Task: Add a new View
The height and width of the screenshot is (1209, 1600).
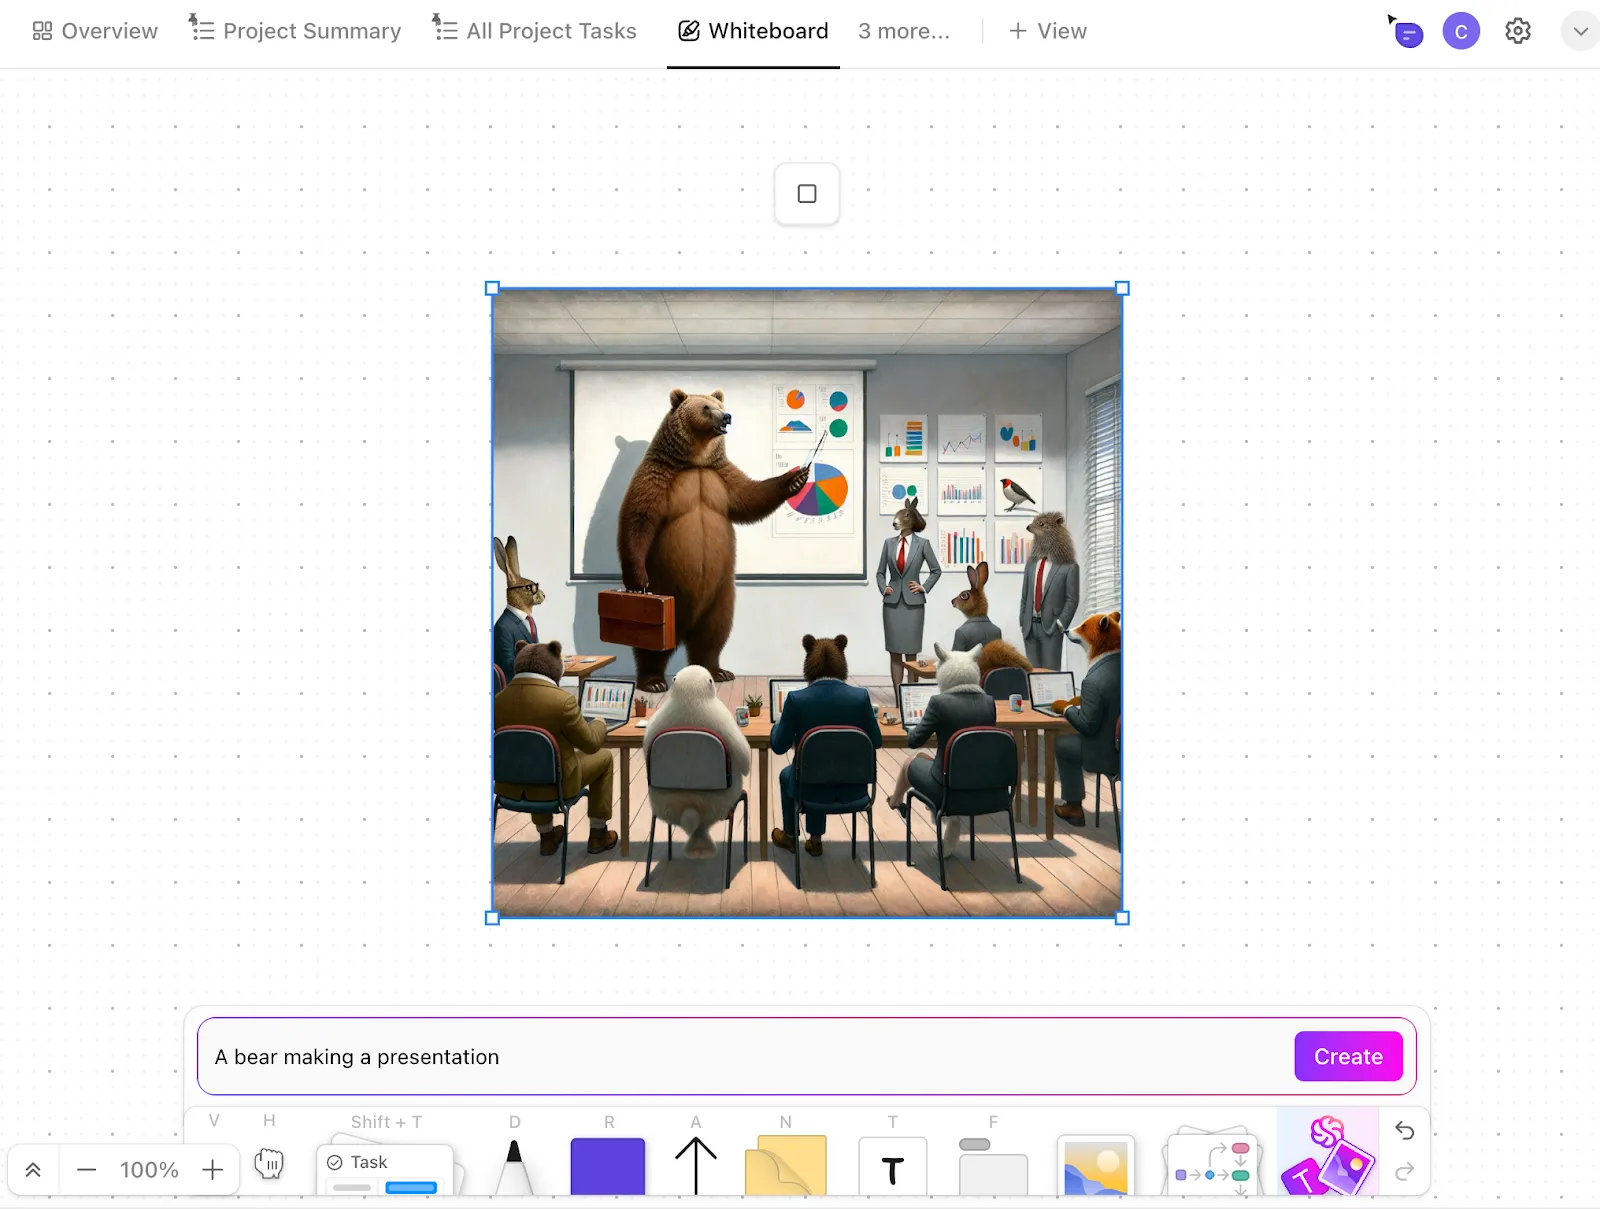Action: (x=1047, y=31)
